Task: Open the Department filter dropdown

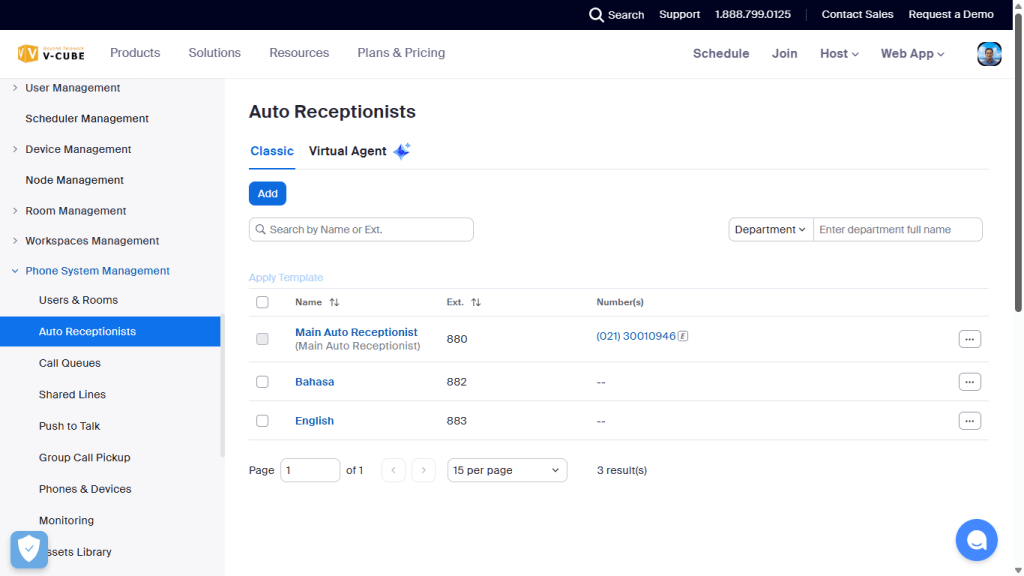Action: 770,230
